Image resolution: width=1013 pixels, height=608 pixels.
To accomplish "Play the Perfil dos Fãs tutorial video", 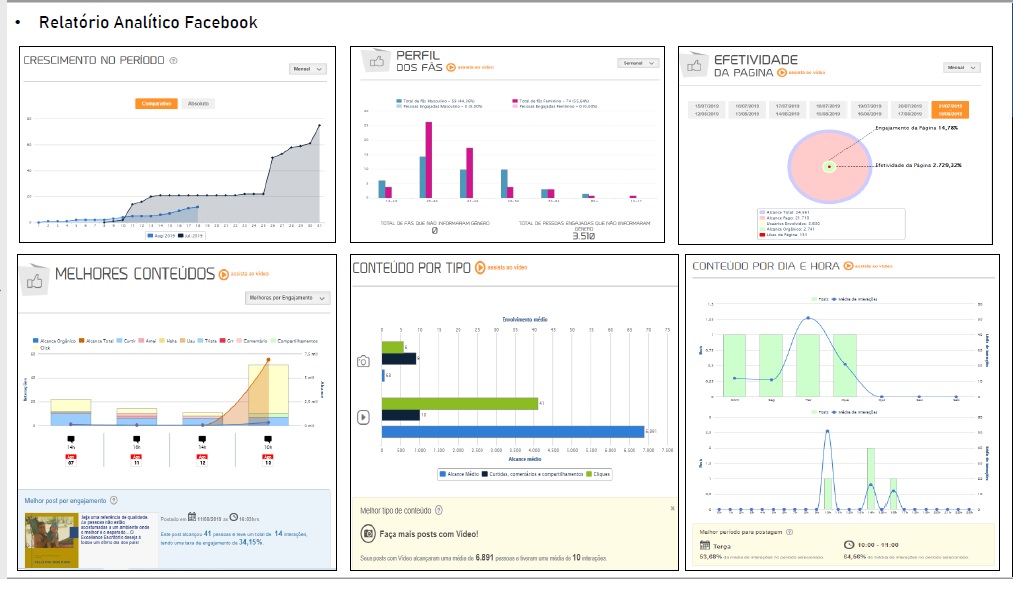I will (452, 68).
